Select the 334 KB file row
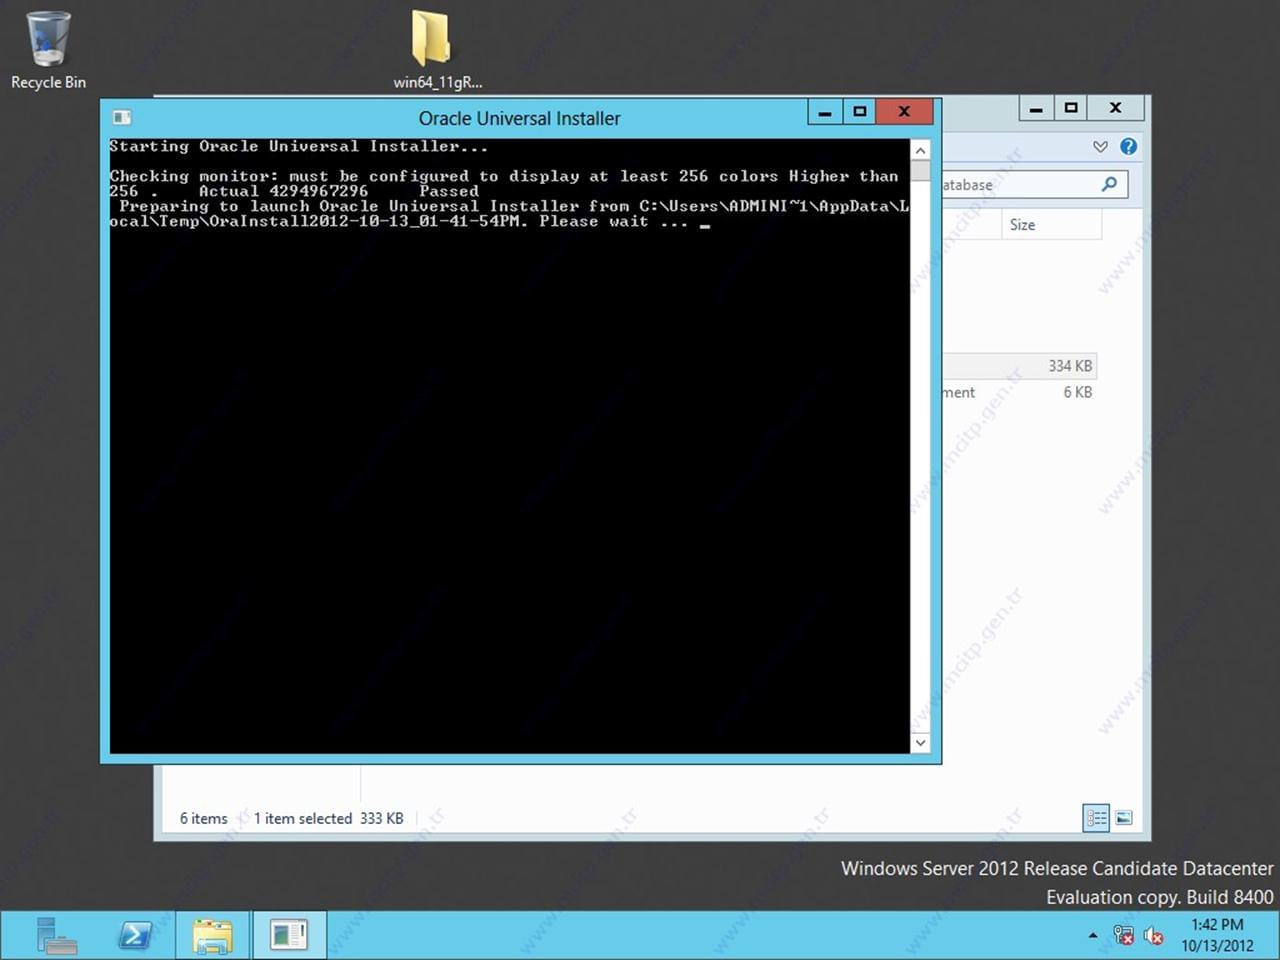 click(1019, 366)
